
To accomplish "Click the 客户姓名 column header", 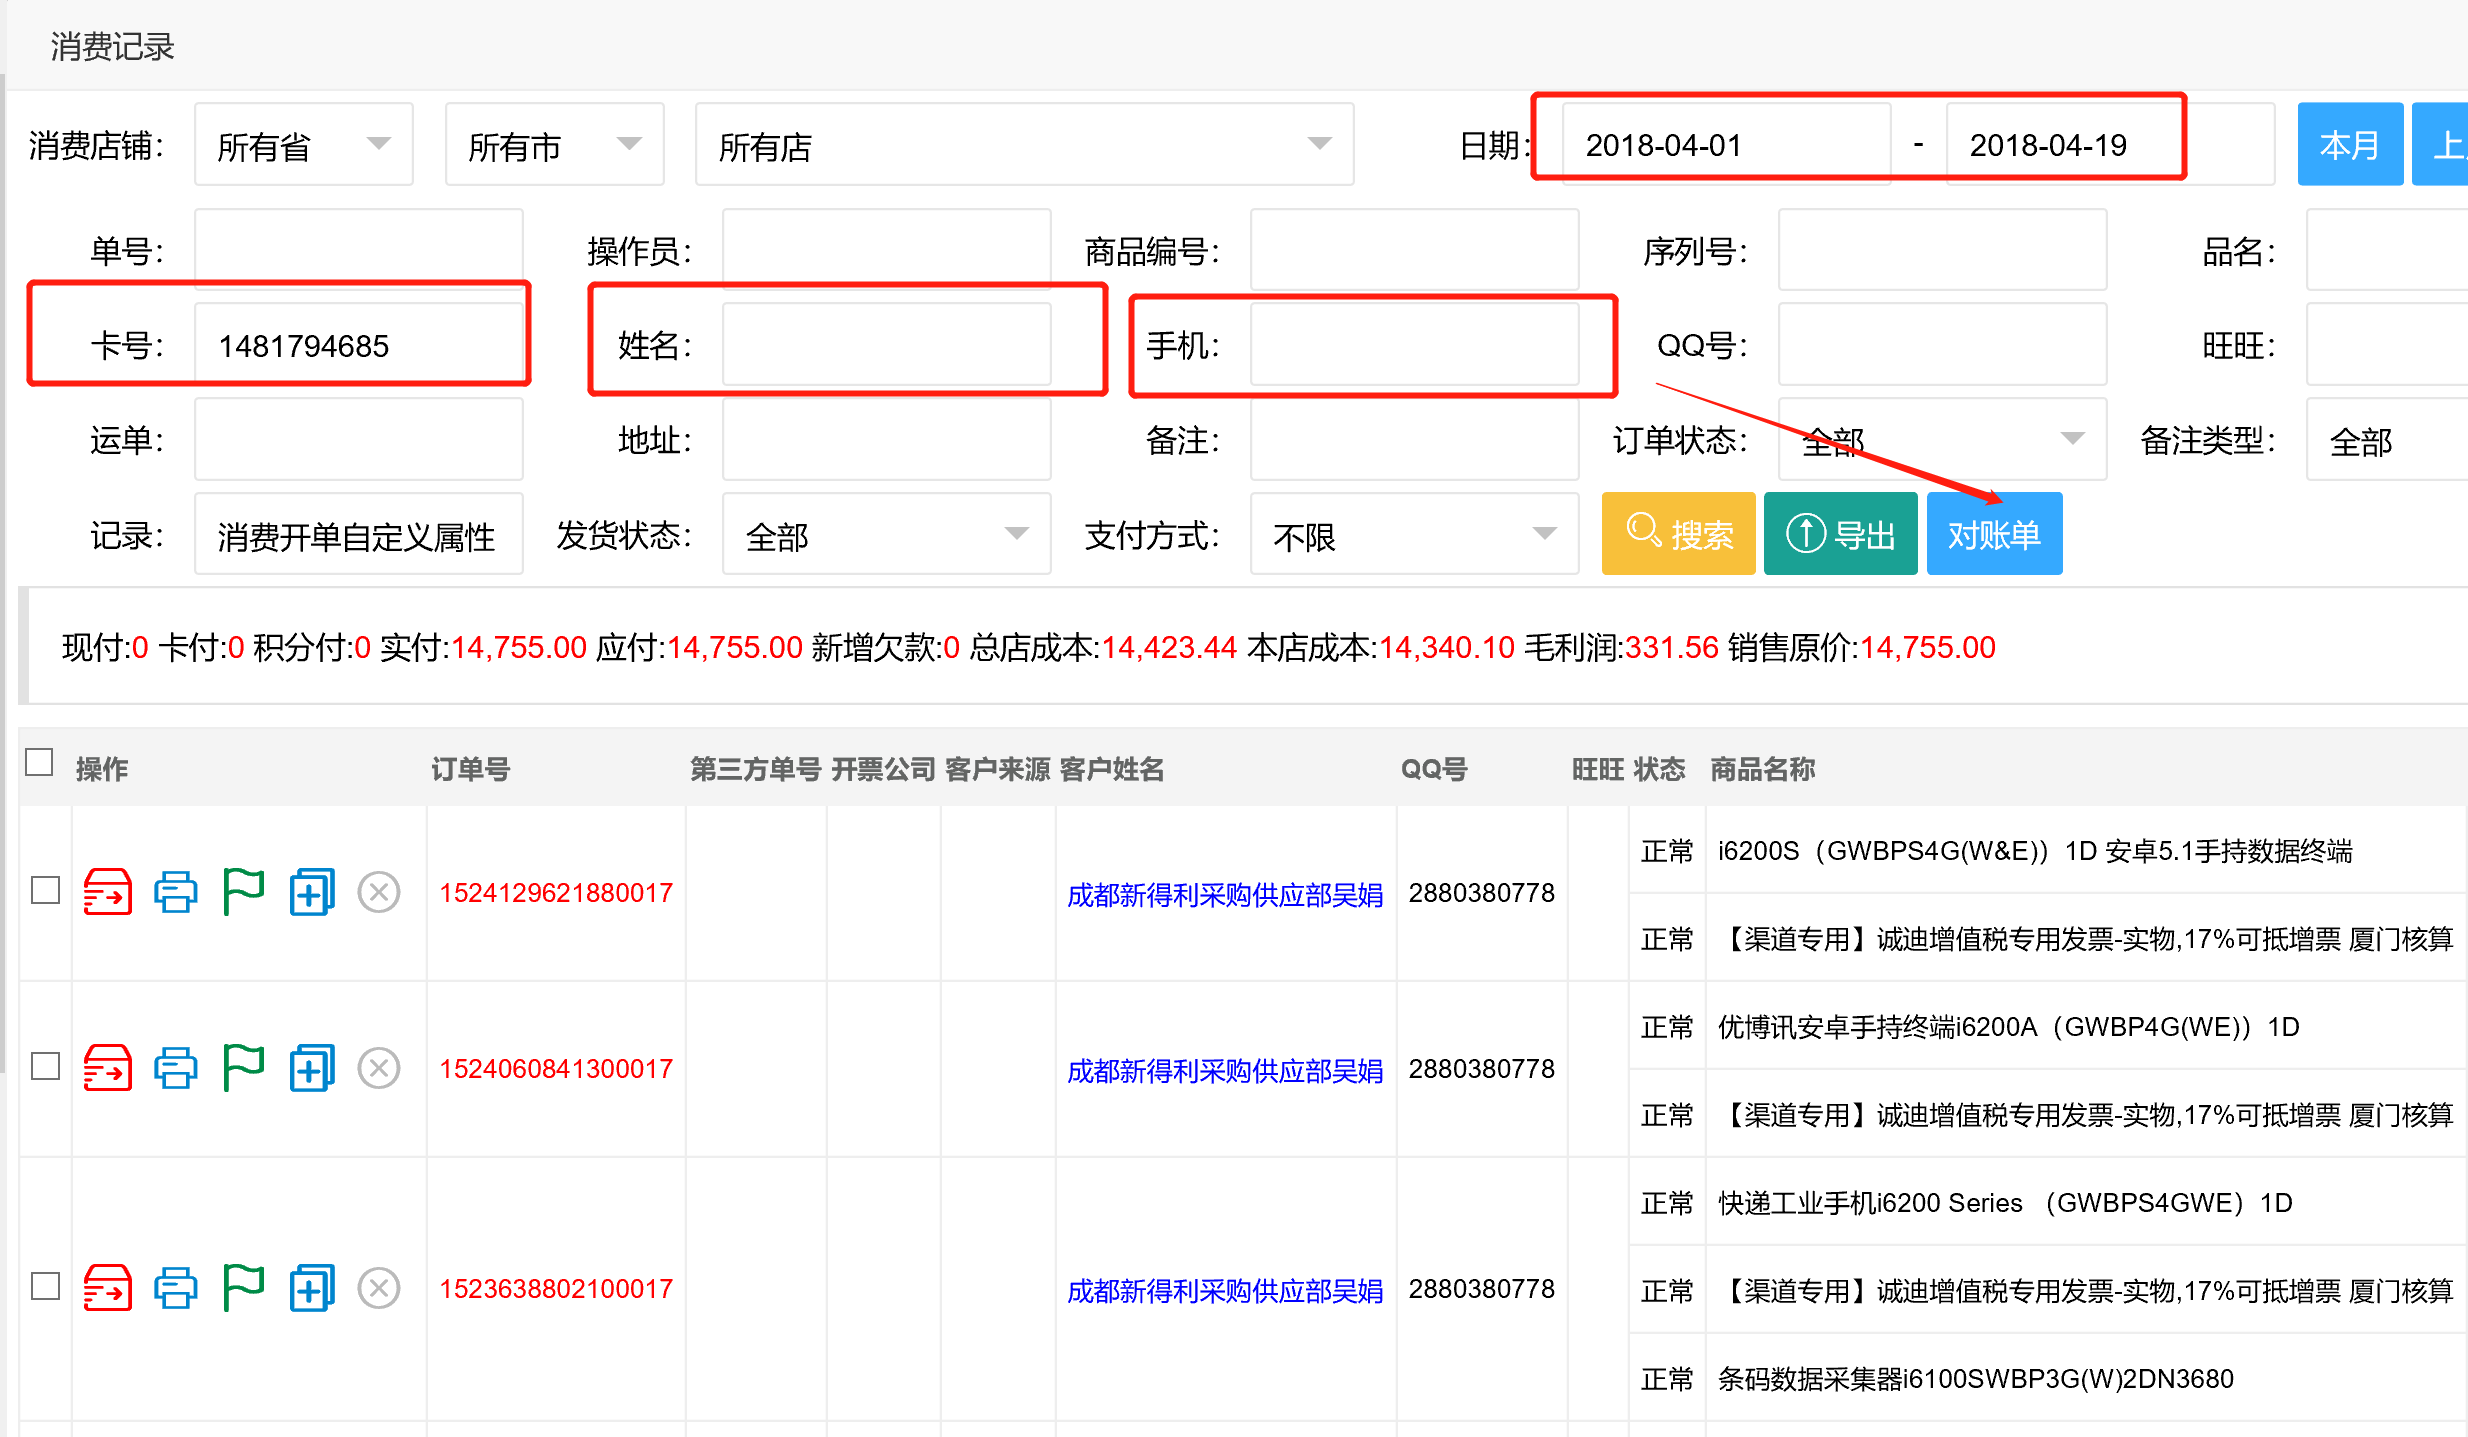I will (x=1112, y=769).
